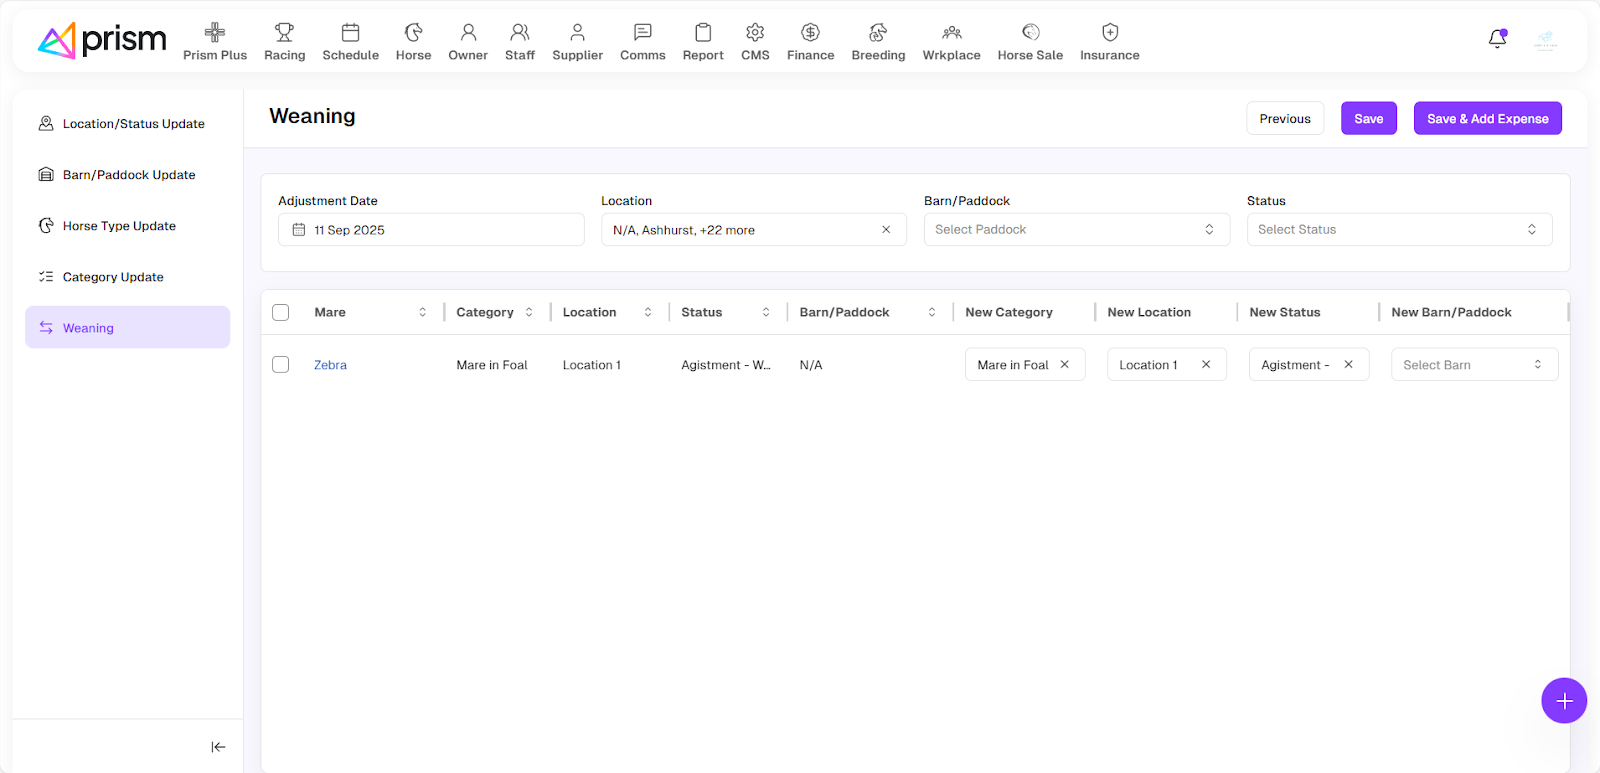This screenshot has height=773, width=1600.
Task: Go to Category Update in sidebar
Action: (x=113, y=277)
